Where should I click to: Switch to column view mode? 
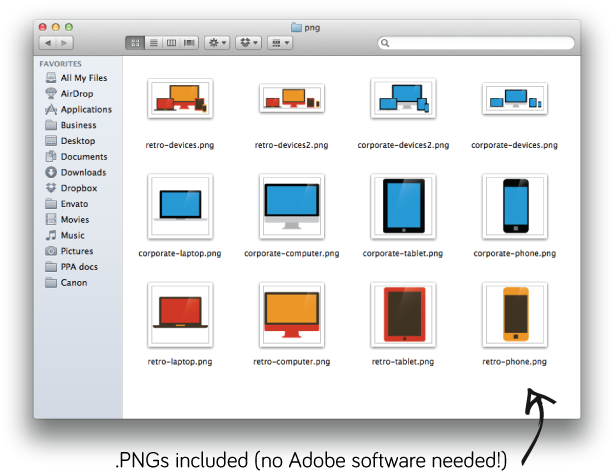click(x=171, y=43)
